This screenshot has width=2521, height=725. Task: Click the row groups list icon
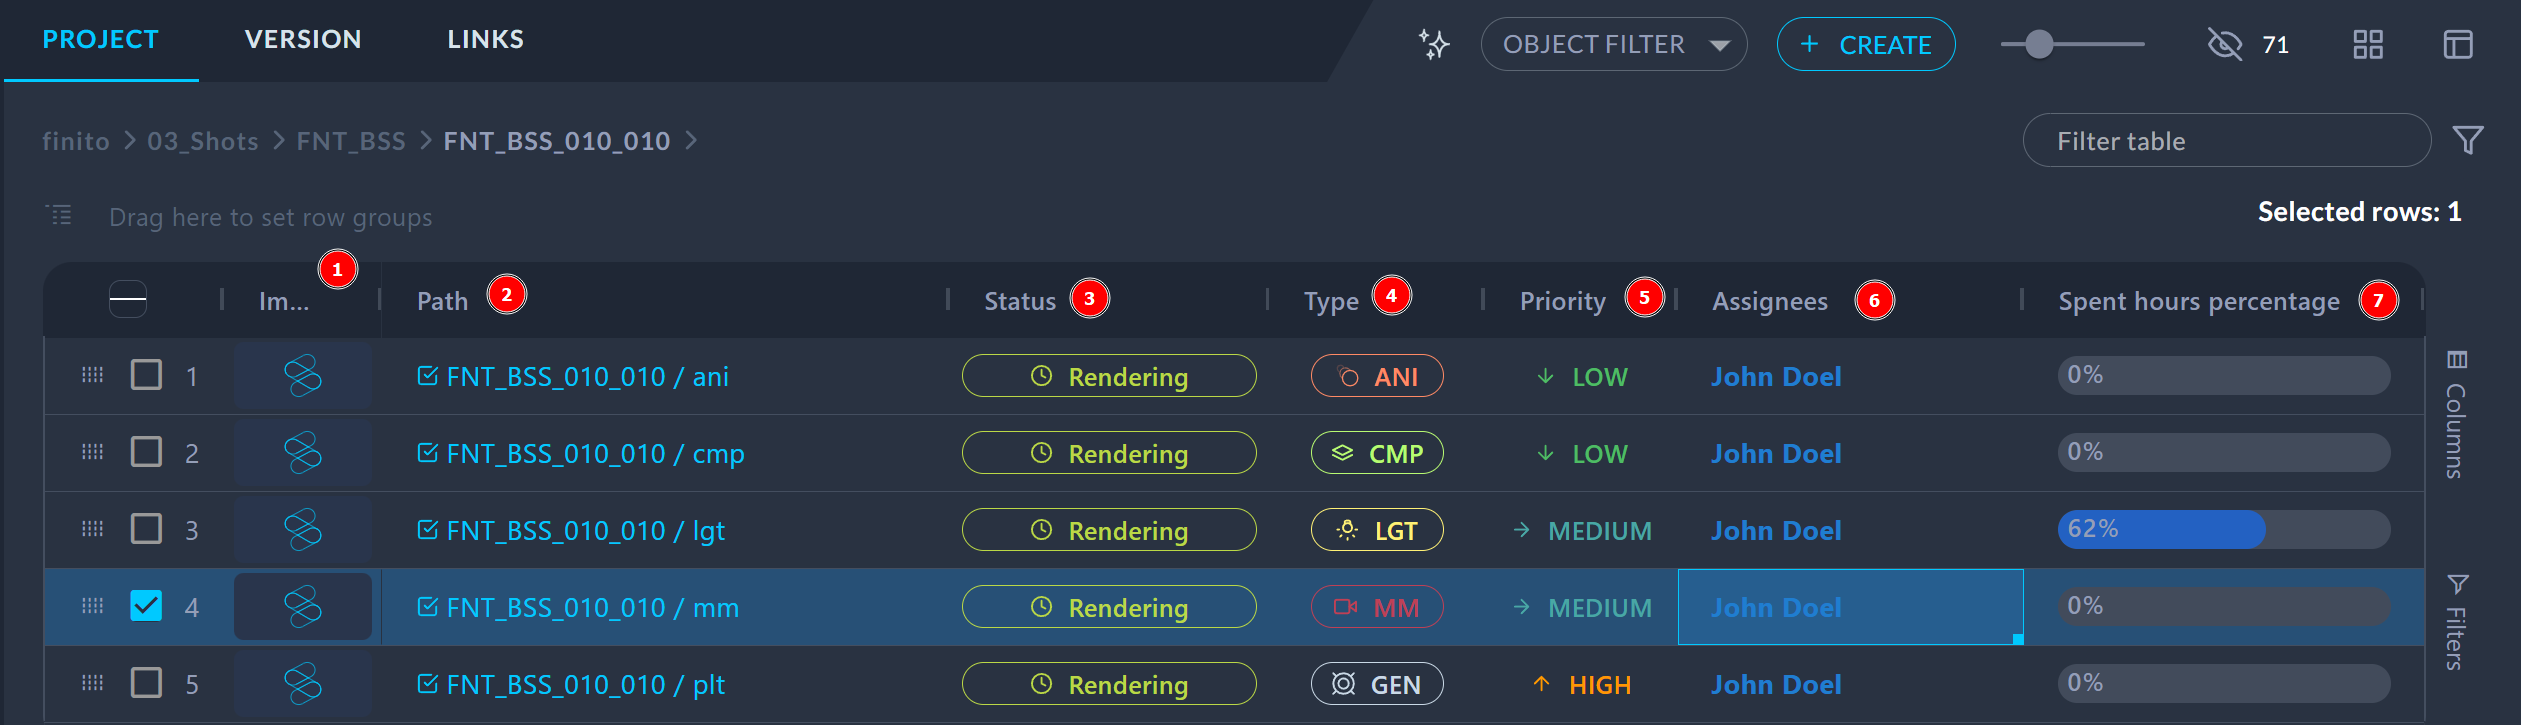click(60, 216)
